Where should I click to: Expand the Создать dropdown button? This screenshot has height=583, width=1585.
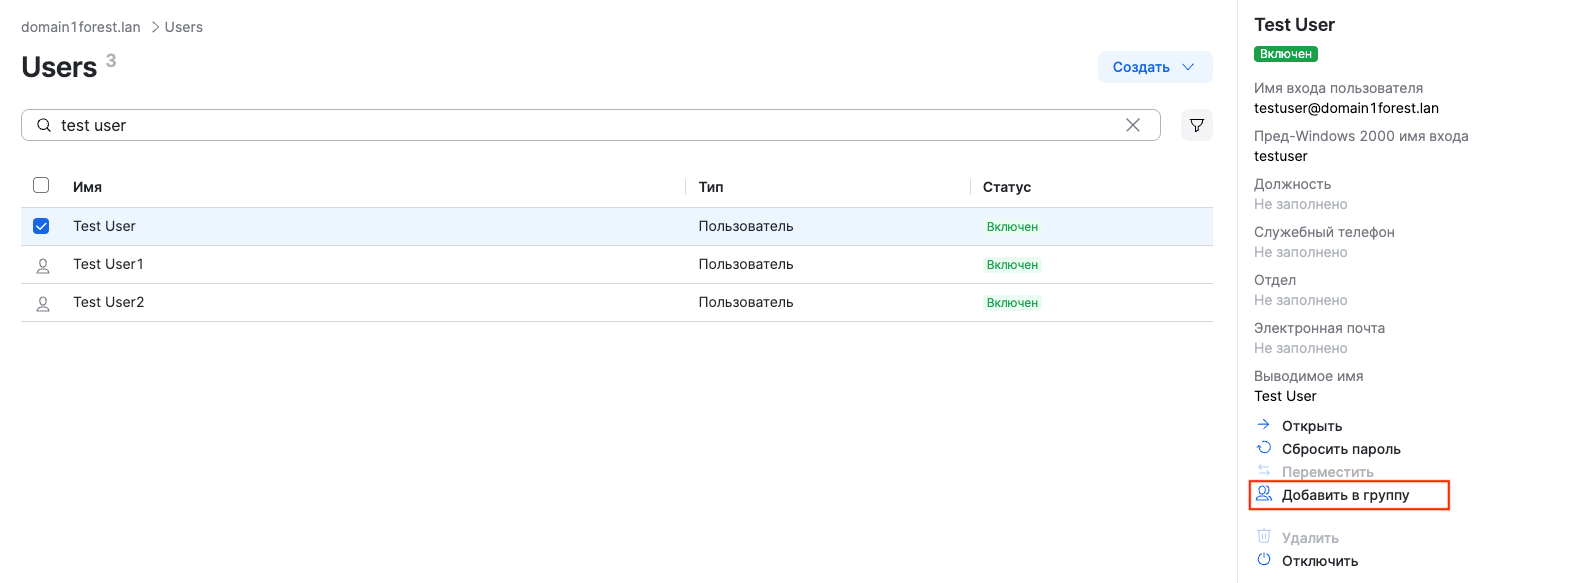(x=1154, y=67)
